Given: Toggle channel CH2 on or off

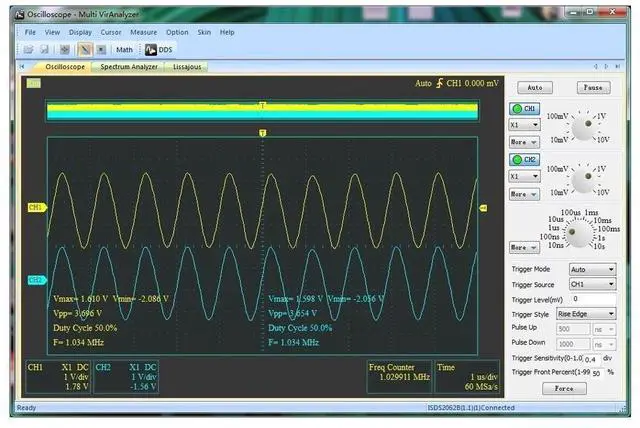Looking at the screenshot, I should click(526, 159).
